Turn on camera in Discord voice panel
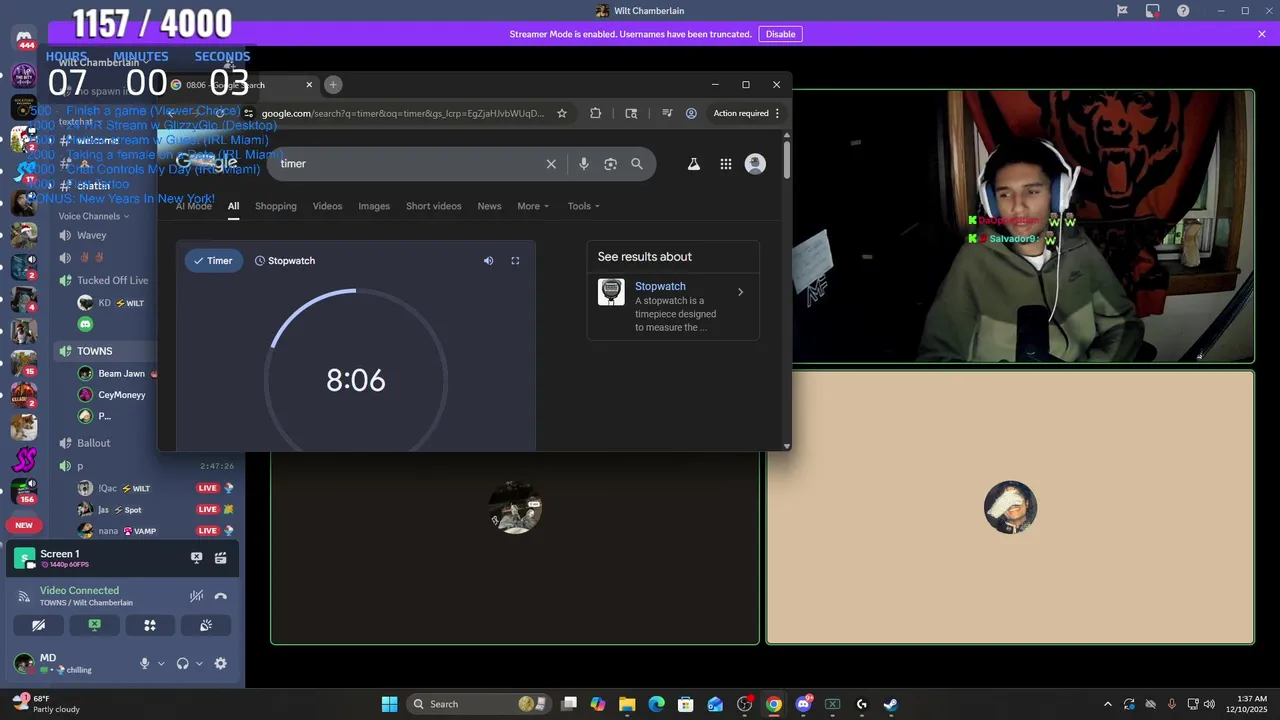1280x720 pixels. tap(38, 625)
